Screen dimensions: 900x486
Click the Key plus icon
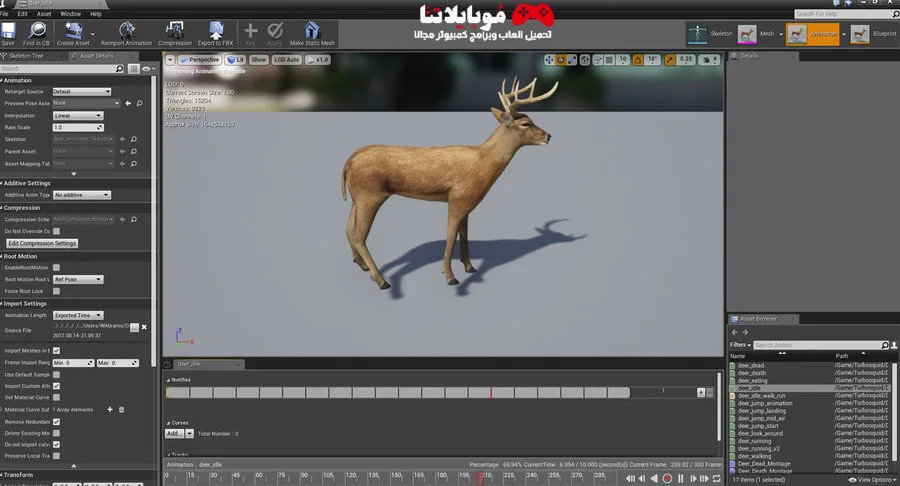click(x=250, y=30)
